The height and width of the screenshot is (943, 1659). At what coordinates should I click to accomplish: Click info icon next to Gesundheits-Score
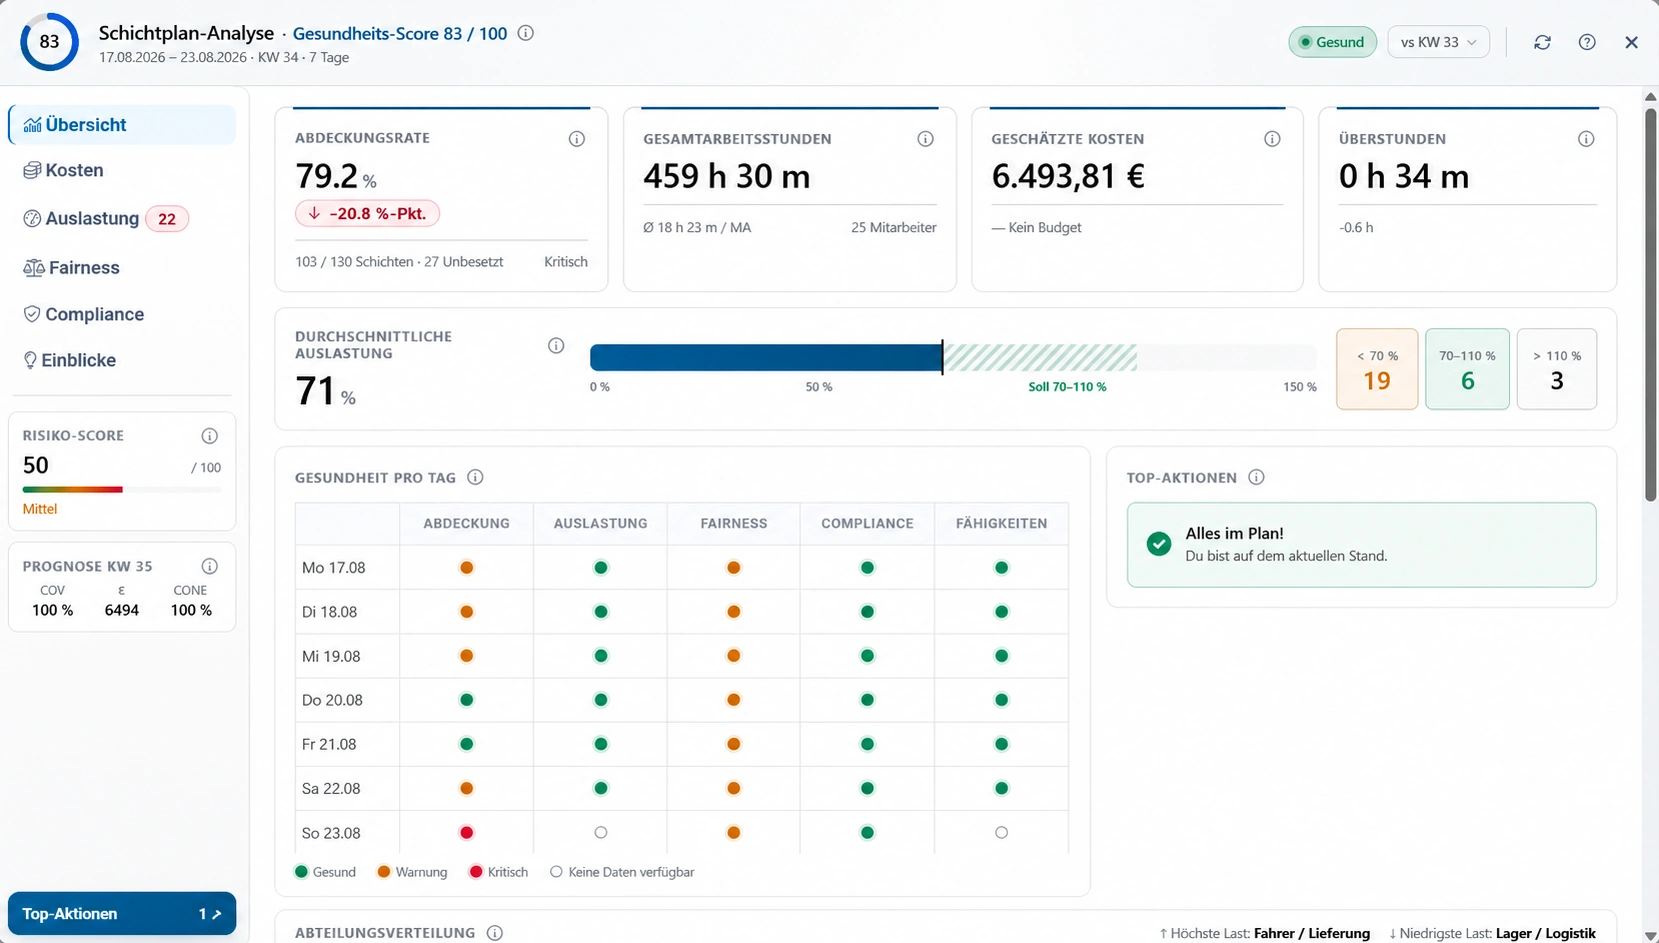525,33
